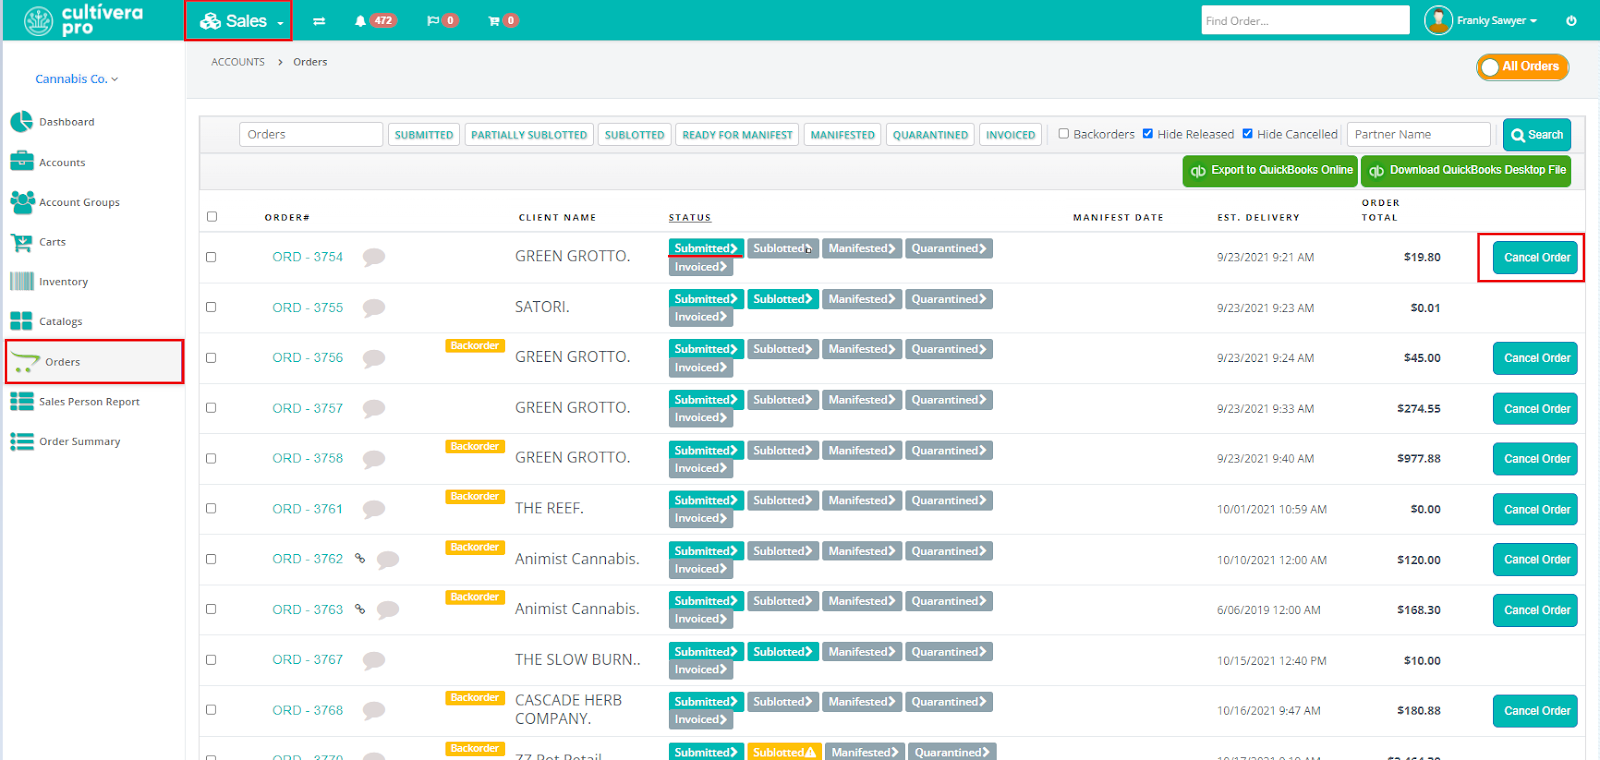This screenshot has width=1600, height=760.
Task: Open the Cannabis Co. company dropdown
Action: (x=76, y=79)
